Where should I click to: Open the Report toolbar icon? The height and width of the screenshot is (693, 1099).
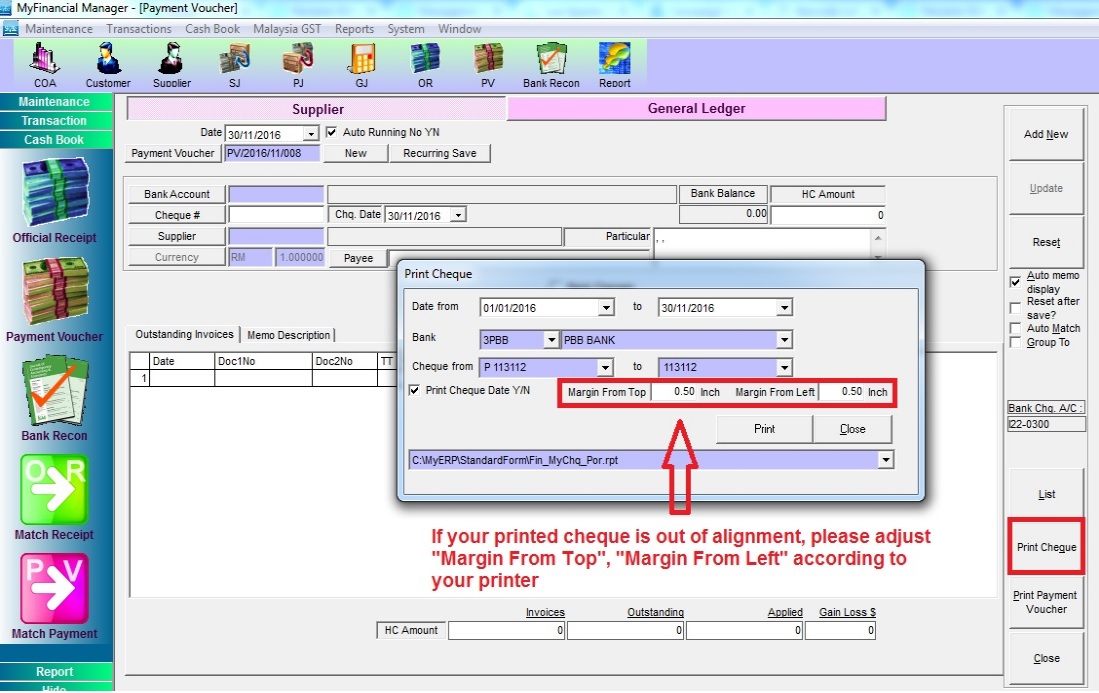(x=614, y=64)
